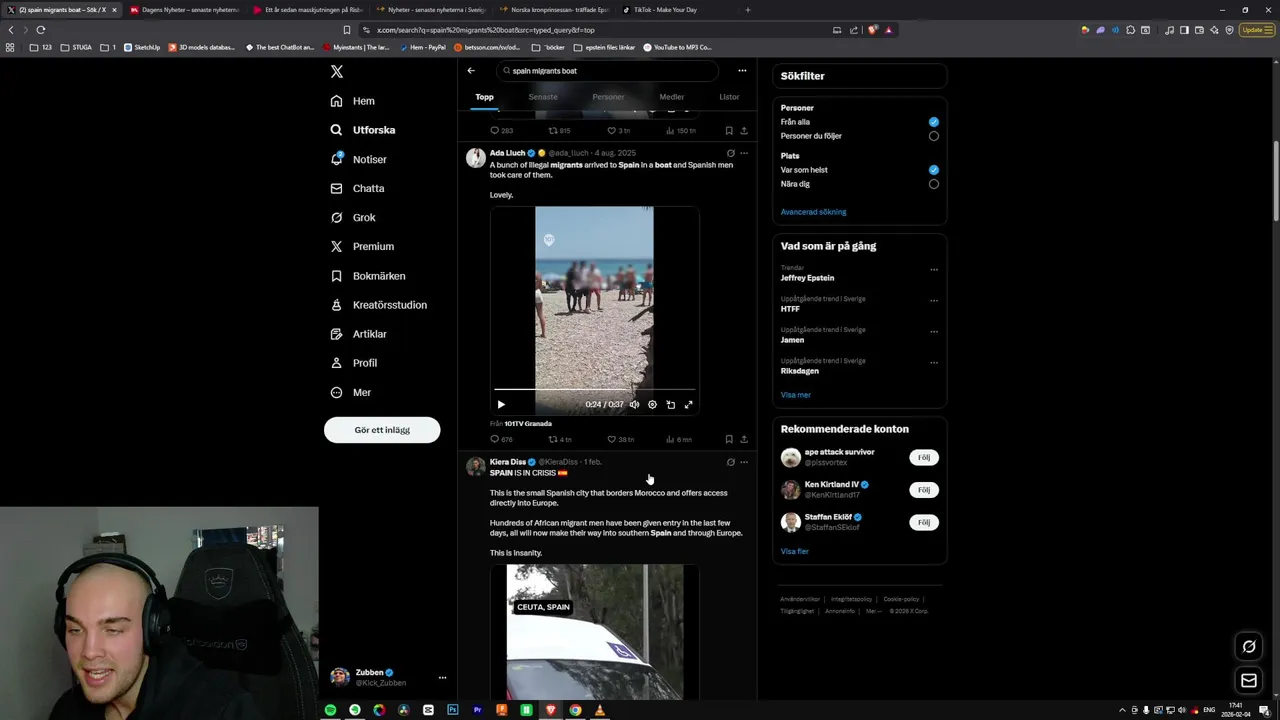Select 'Personer du följer' radio option
This screenshot has height=720, width=1280.
[x=934, y=136]
